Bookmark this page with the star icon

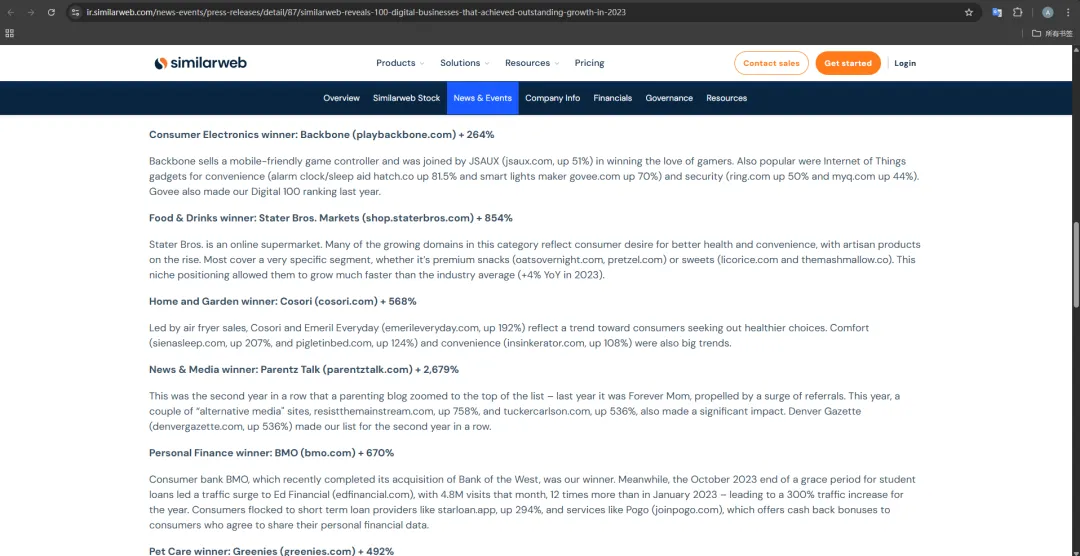(x=968, y=12)
